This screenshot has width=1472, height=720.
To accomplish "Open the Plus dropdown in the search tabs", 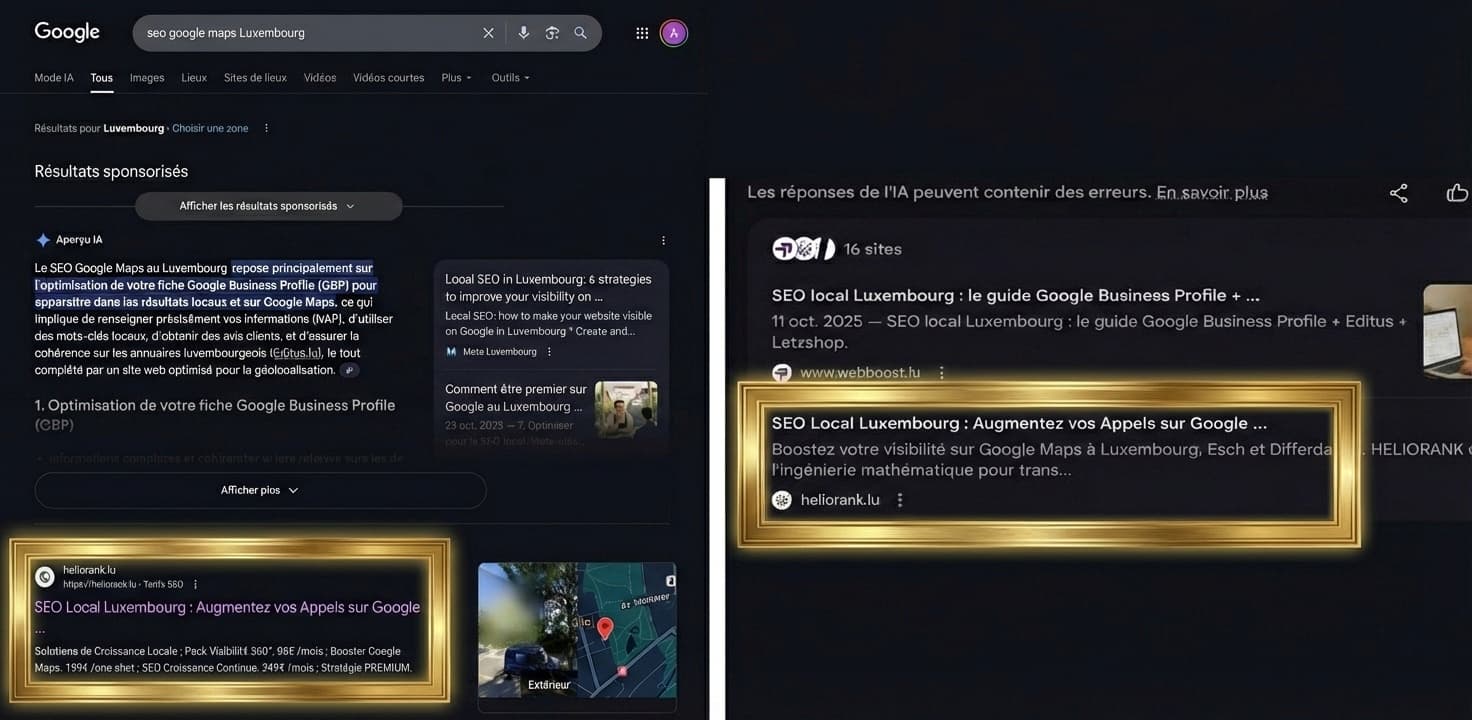I will [x=456, y=77].
